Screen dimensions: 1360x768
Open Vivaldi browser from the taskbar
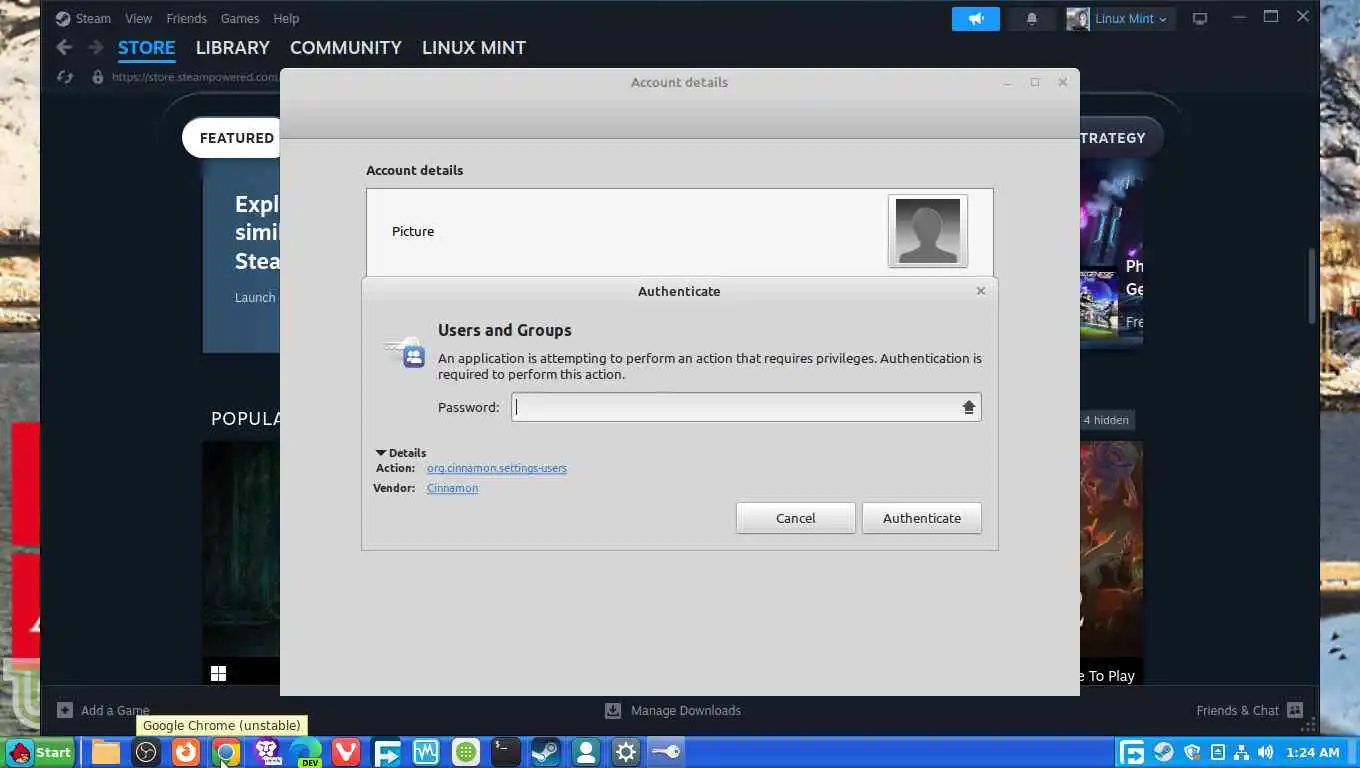(x=346, y=752)
